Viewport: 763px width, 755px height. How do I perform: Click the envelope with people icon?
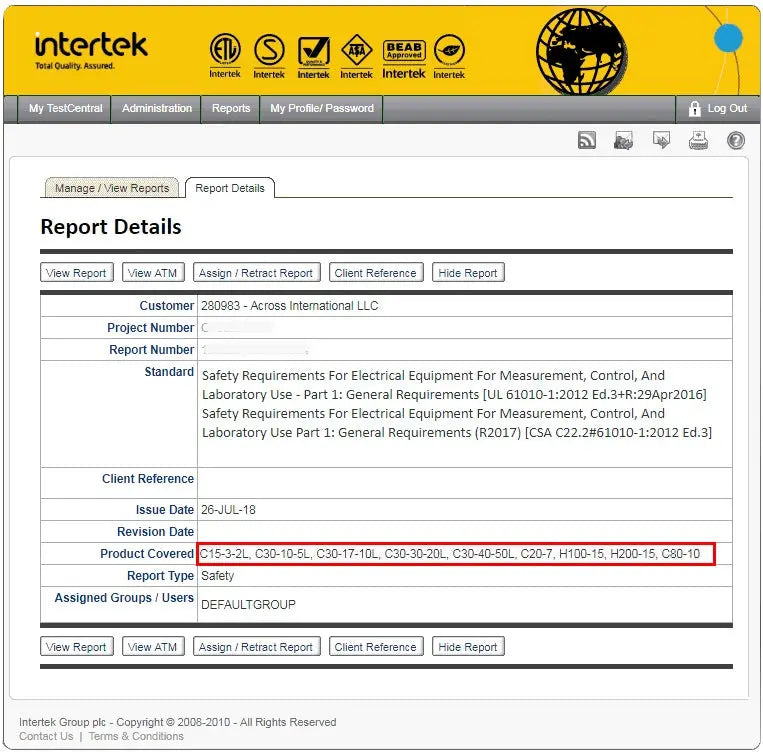[624, 141]
